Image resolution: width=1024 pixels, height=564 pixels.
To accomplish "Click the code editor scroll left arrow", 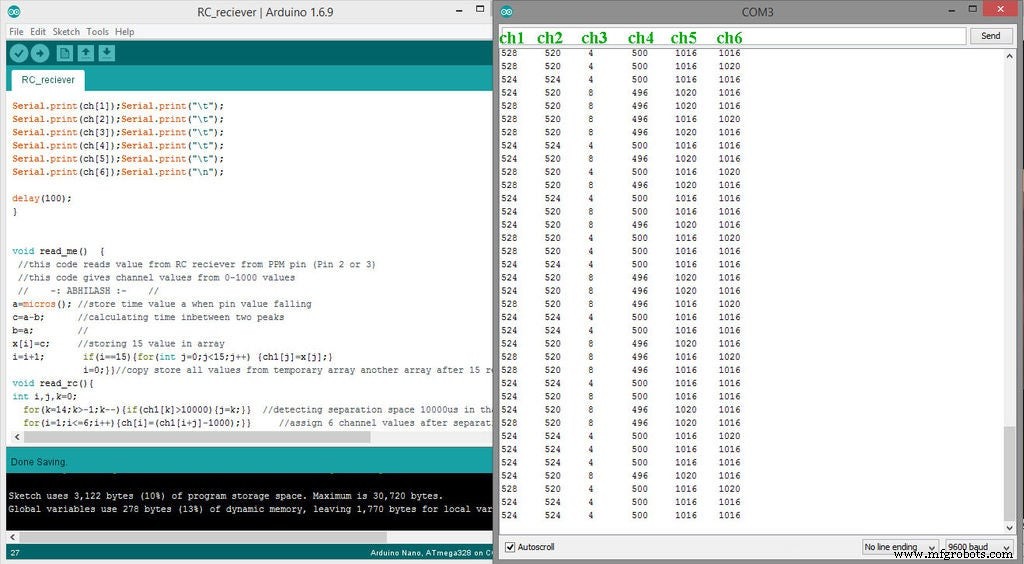I will pos(16,437).
